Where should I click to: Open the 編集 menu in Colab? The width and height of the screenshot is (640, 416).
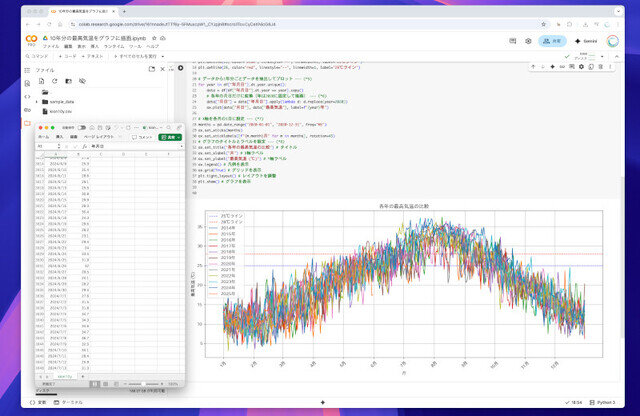point(68,47)
